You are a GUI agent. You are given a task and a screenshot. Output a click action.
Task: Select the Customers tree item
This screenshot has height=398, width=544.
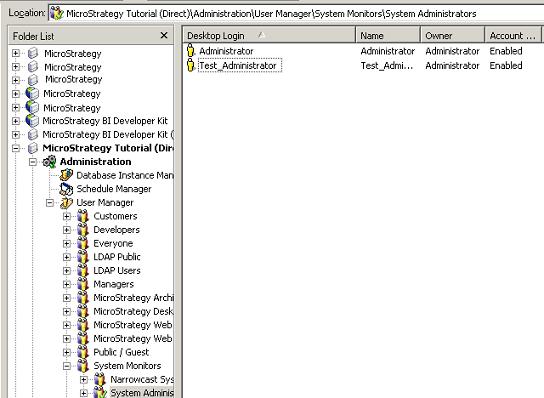coord(115,216)
